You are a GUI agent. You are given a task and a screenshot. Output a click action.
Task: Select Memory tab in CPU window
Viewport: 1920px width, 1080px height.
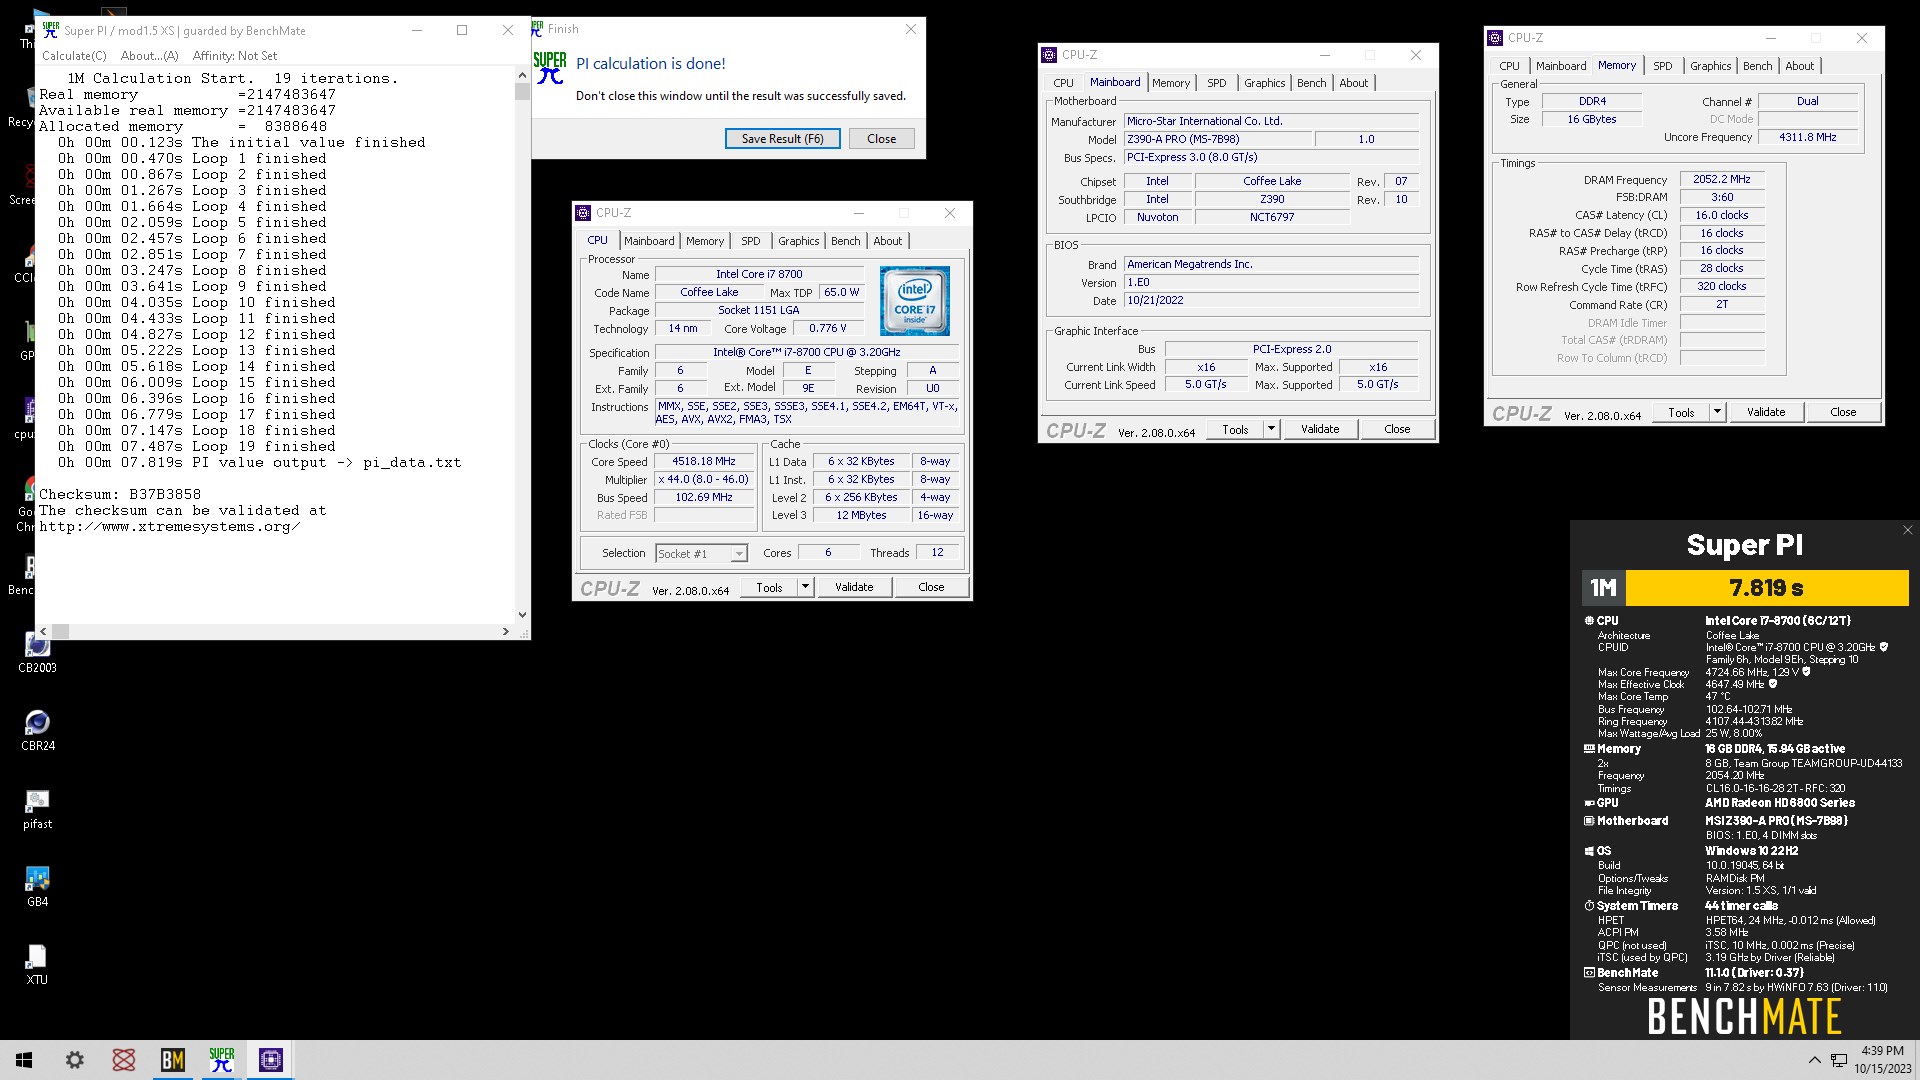click(x=705, y=241)
